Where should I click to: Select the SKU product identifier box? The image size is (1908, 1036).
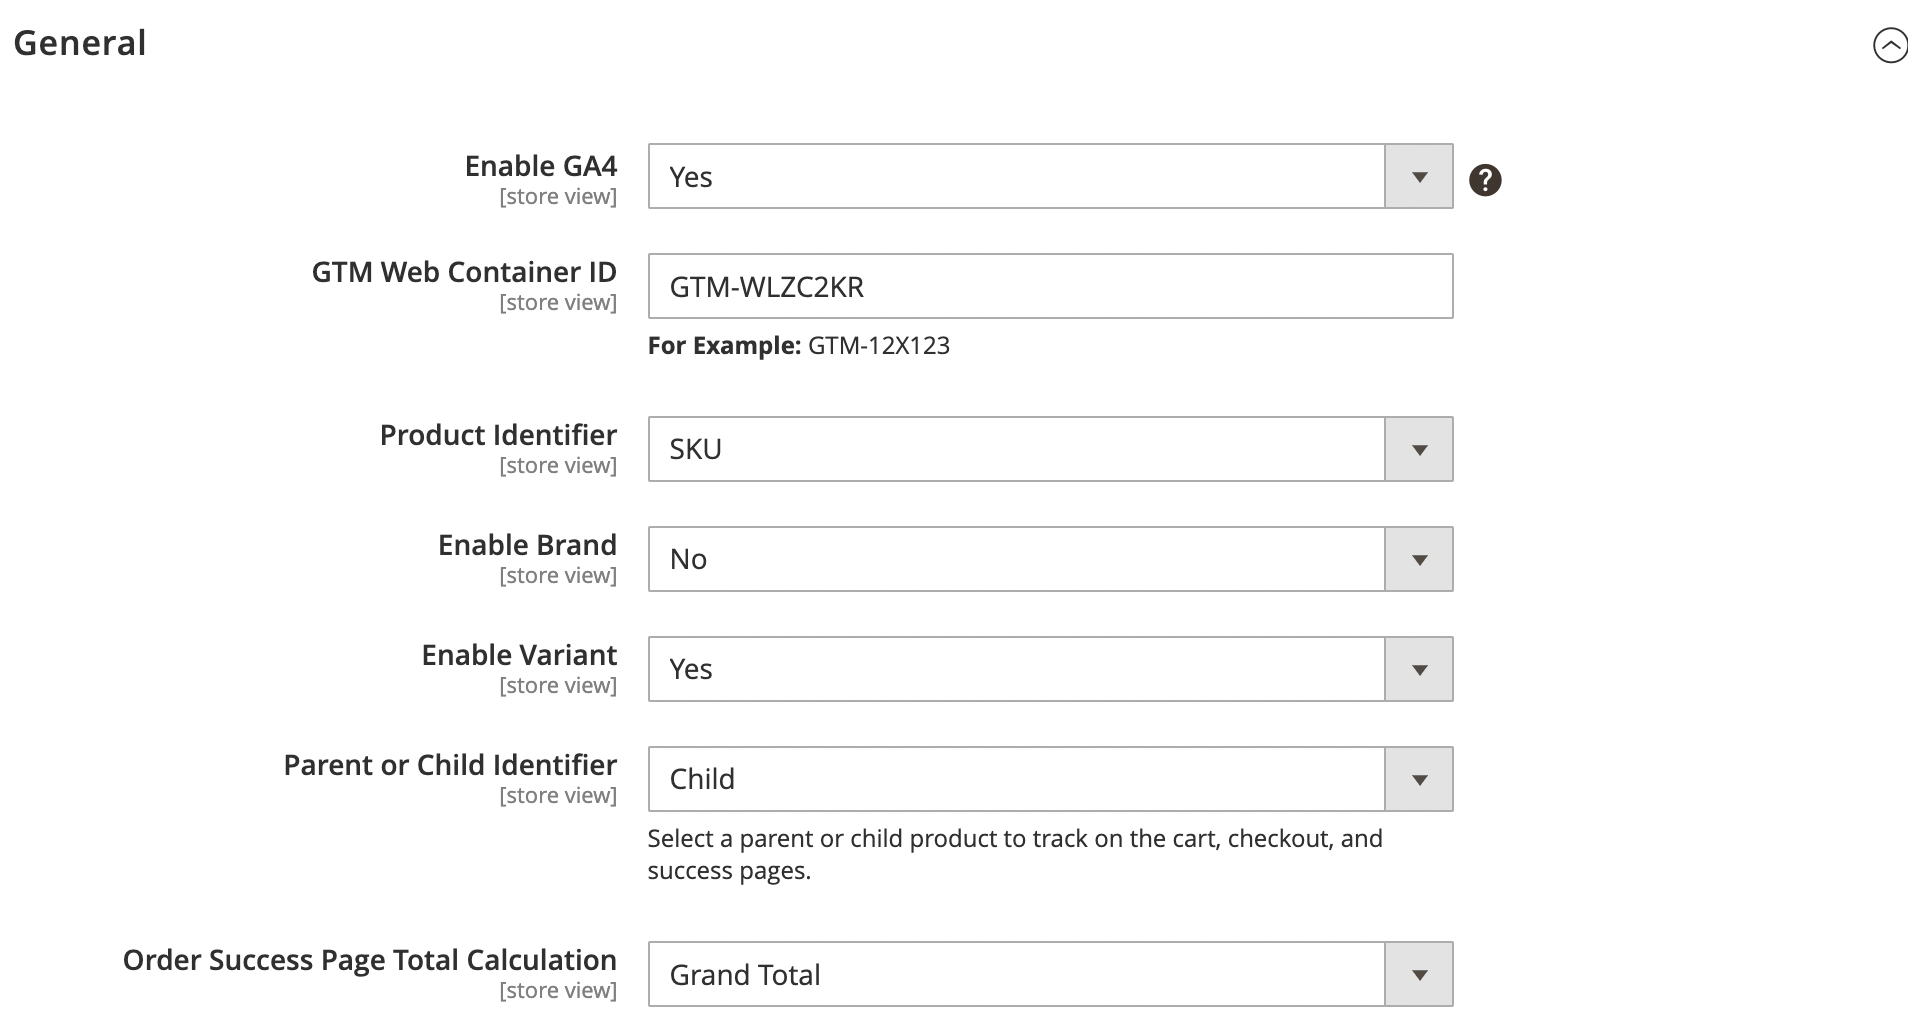(x=1017, y=449)
